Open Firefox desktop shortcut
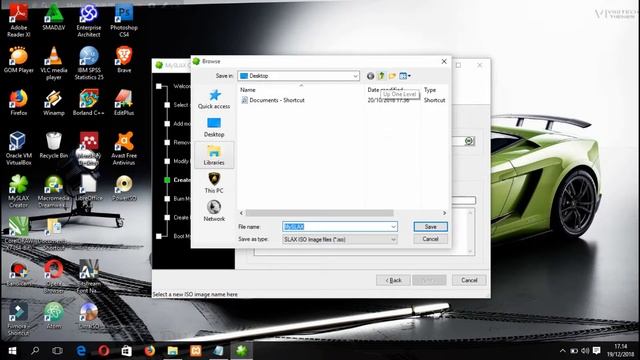640x360 pixels. [x=19, y=103]
